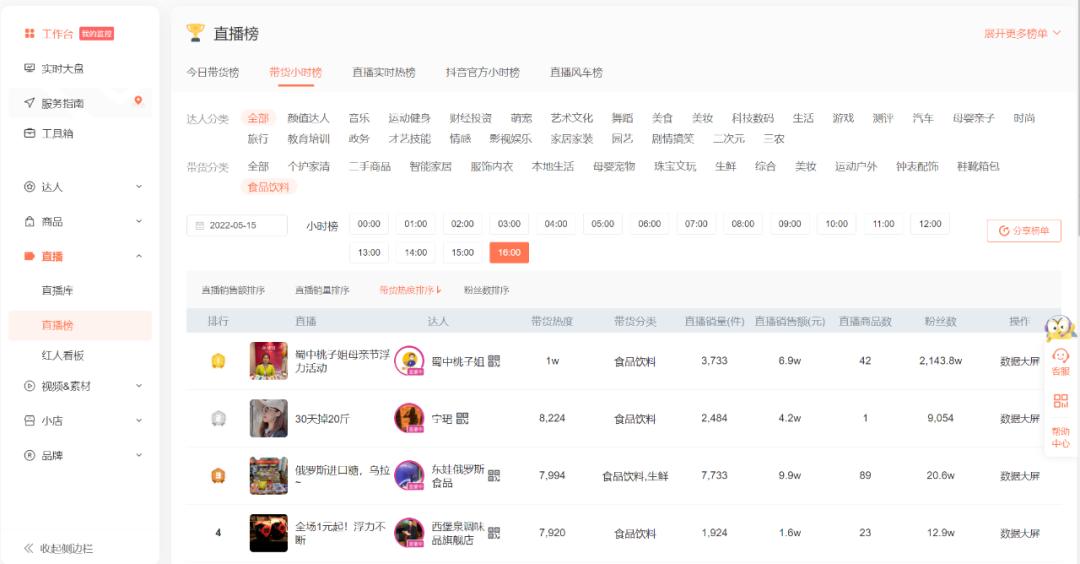This screenshot has height=564, width=1080.
Task: Select the 15:00 hour slot
Action: (x=462, y=253)
